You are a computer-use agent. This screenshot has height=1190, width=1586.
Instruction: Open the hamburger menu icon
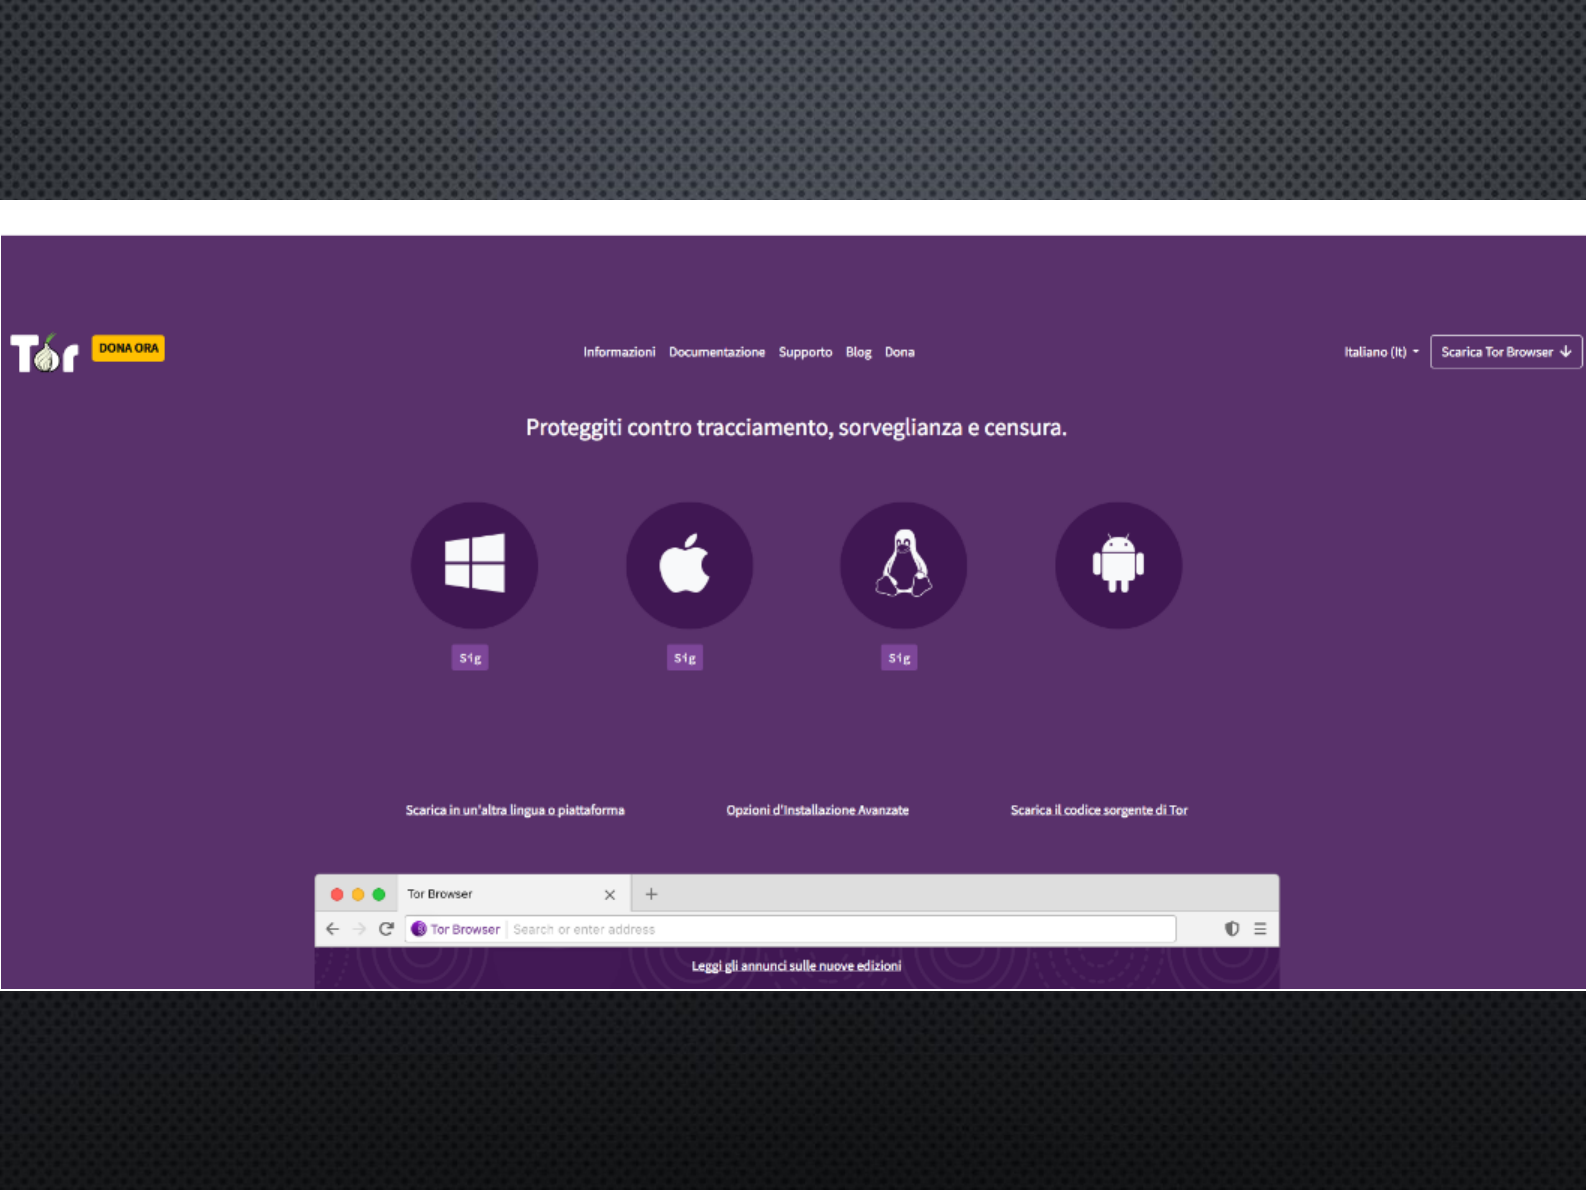[x=1260, y=929]
